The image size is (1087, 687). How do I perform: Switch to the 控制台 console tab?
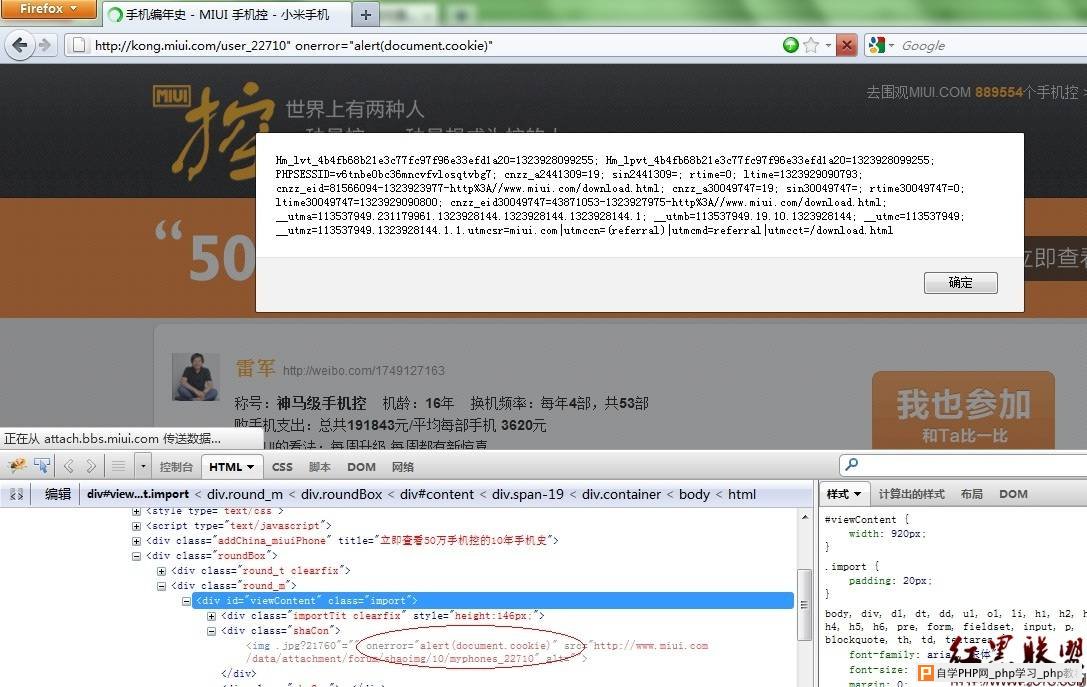coord(176,467)
